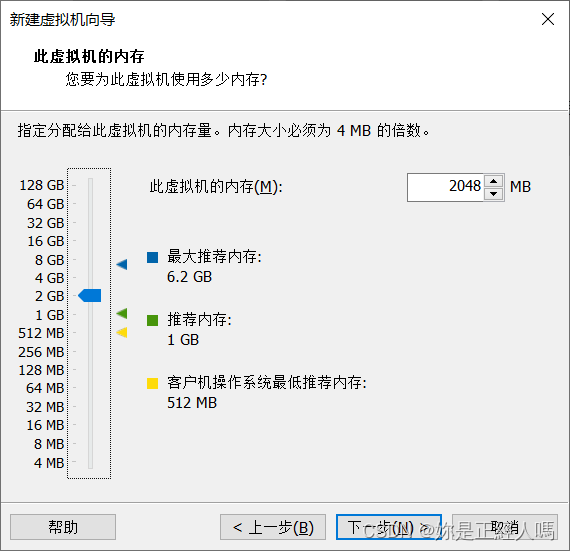
Task: Click the yellow 客户机操作系统最低推荐内存 legend square
Action: 152,383
